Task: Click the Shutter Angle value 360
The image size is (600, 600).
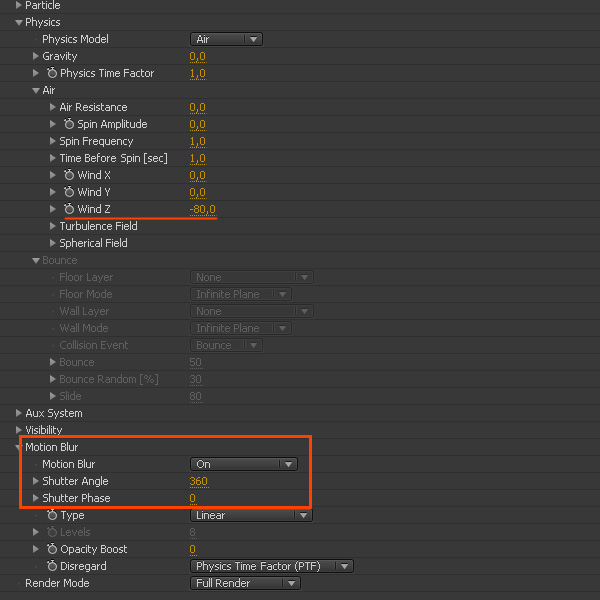Action: [x=198, y=481]
